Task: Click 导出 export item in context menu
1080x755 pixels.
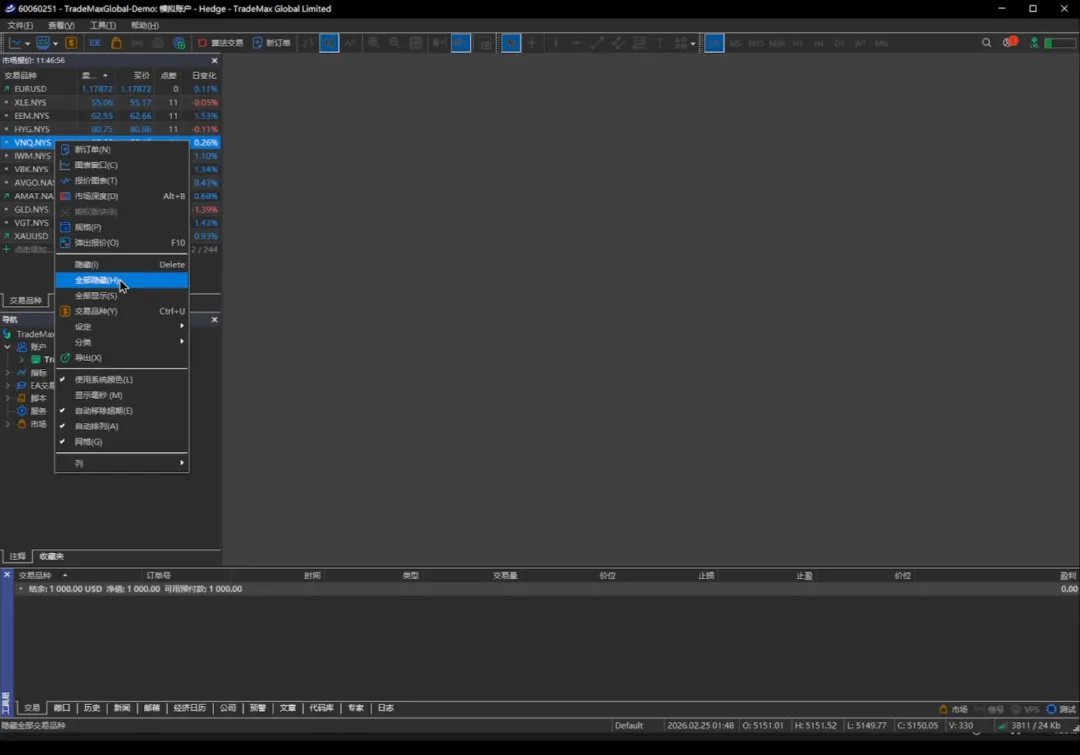Action: coord(88,358)
